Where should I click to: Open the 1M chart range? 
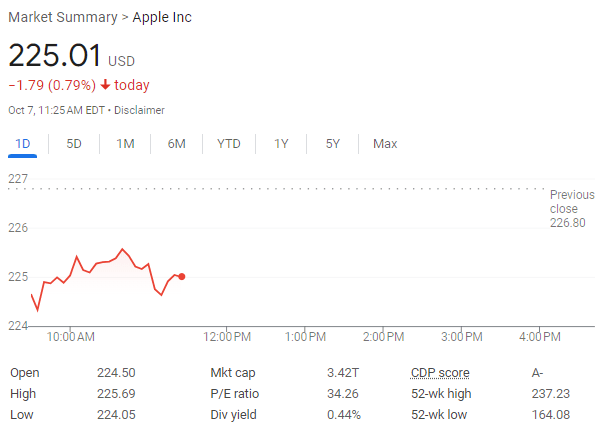[x=125, y=144]
